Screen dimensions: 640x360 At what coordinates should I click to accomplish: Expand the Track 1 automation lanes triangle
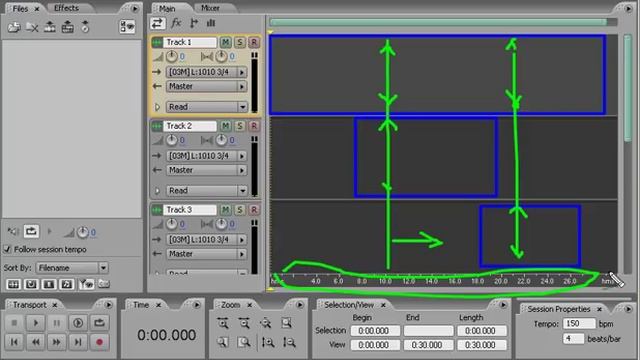click(157, 107)
